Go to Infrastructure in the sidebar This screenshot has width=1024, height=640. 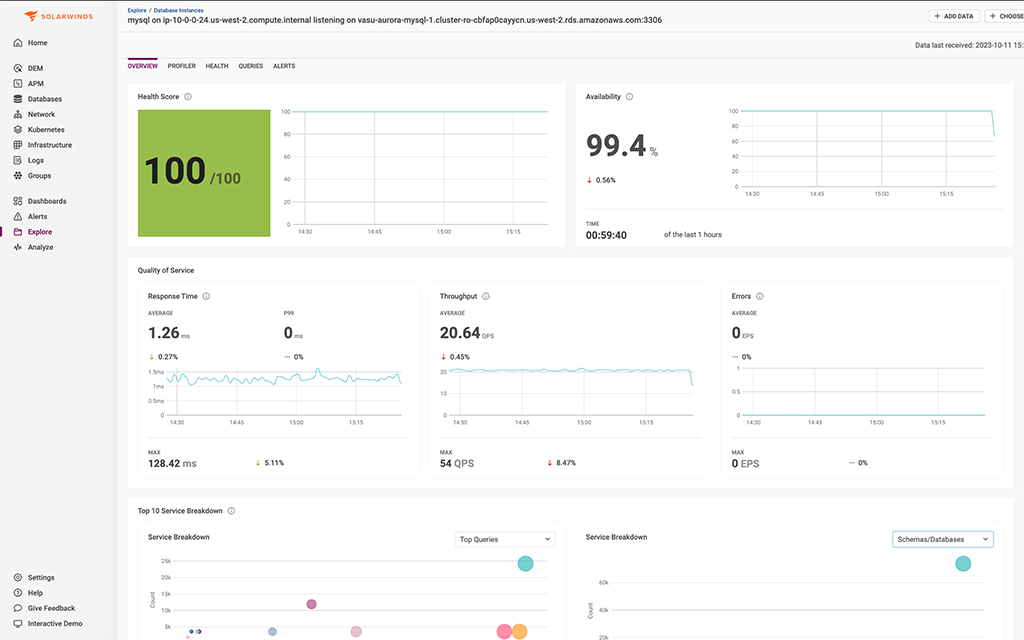[49, 145]
